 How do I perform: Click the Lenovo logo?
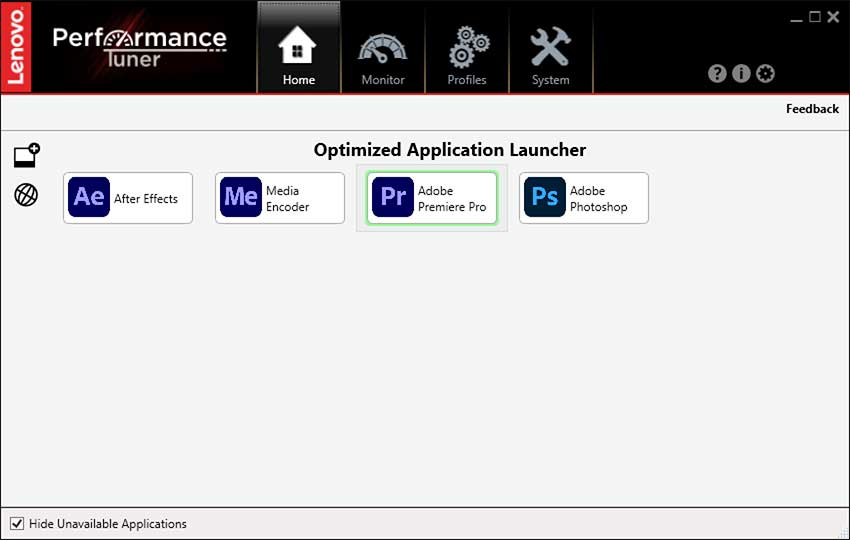click(16, 47)
